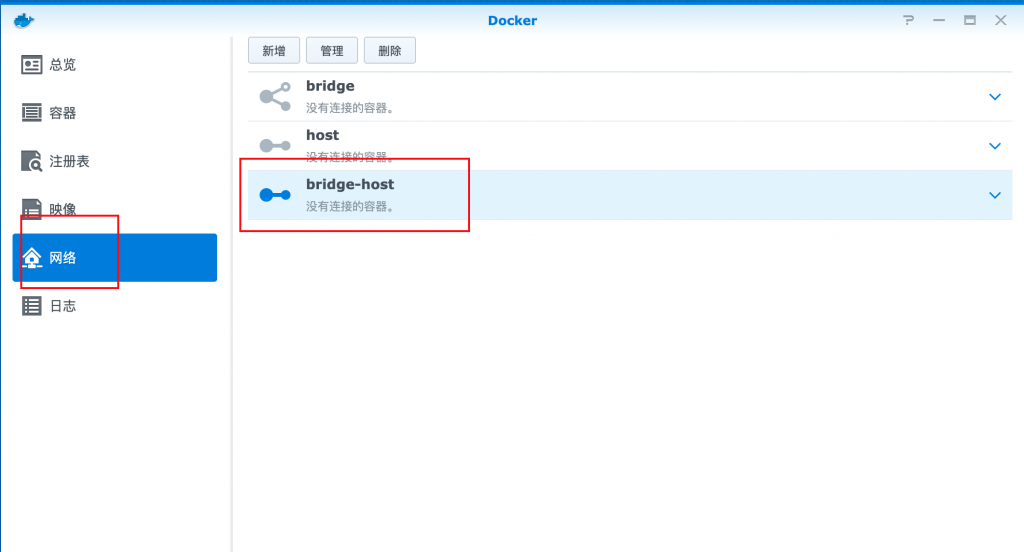The width and height of the screenshot is (1024, 552).
Task: Expand the bridge-host network details chevron
Action: tap(995, 195)
